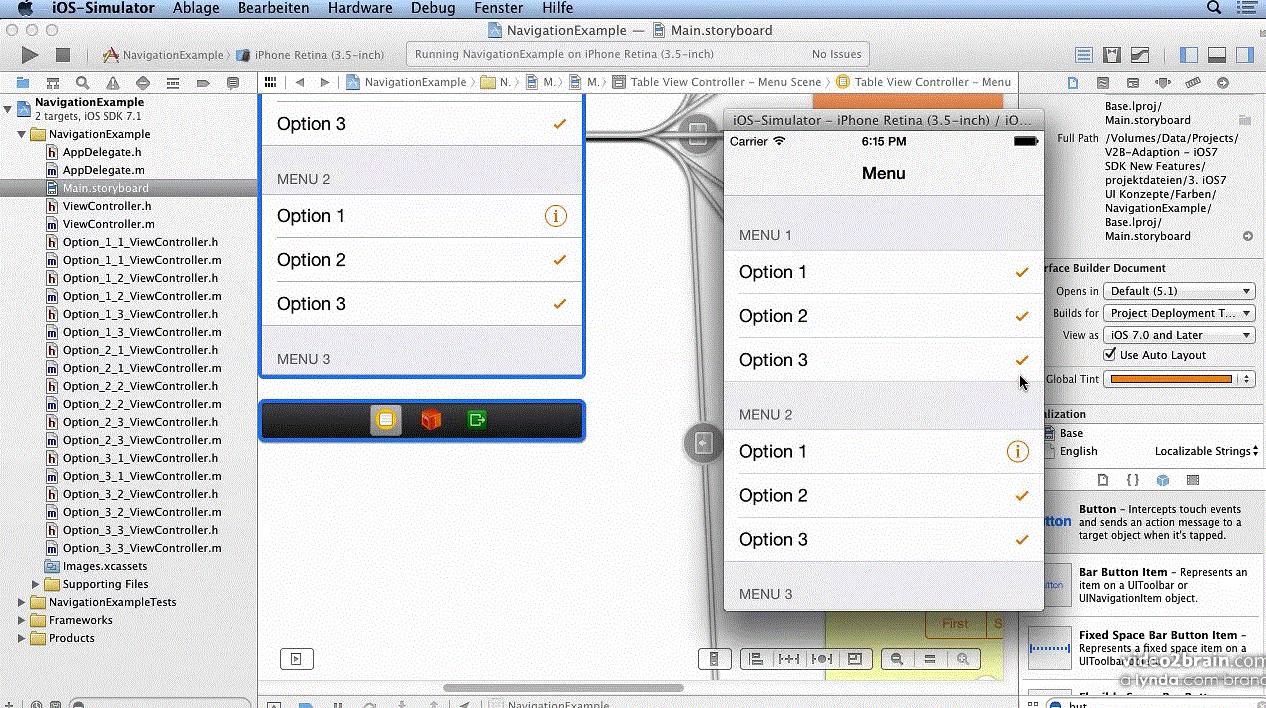
Task: Click the green Exit icon in scene dock
Action: point(477,421)
